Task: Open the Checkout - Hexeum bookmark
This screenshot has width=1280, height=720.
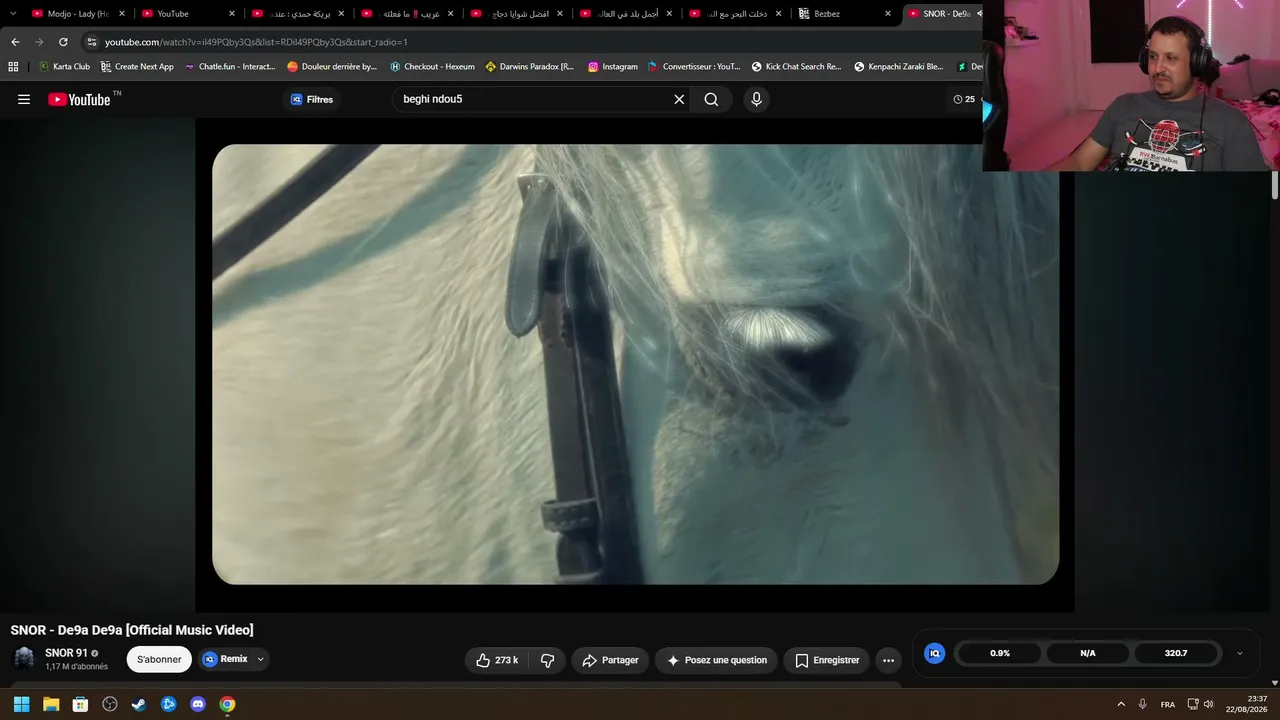Action: (x=432, y=67)
